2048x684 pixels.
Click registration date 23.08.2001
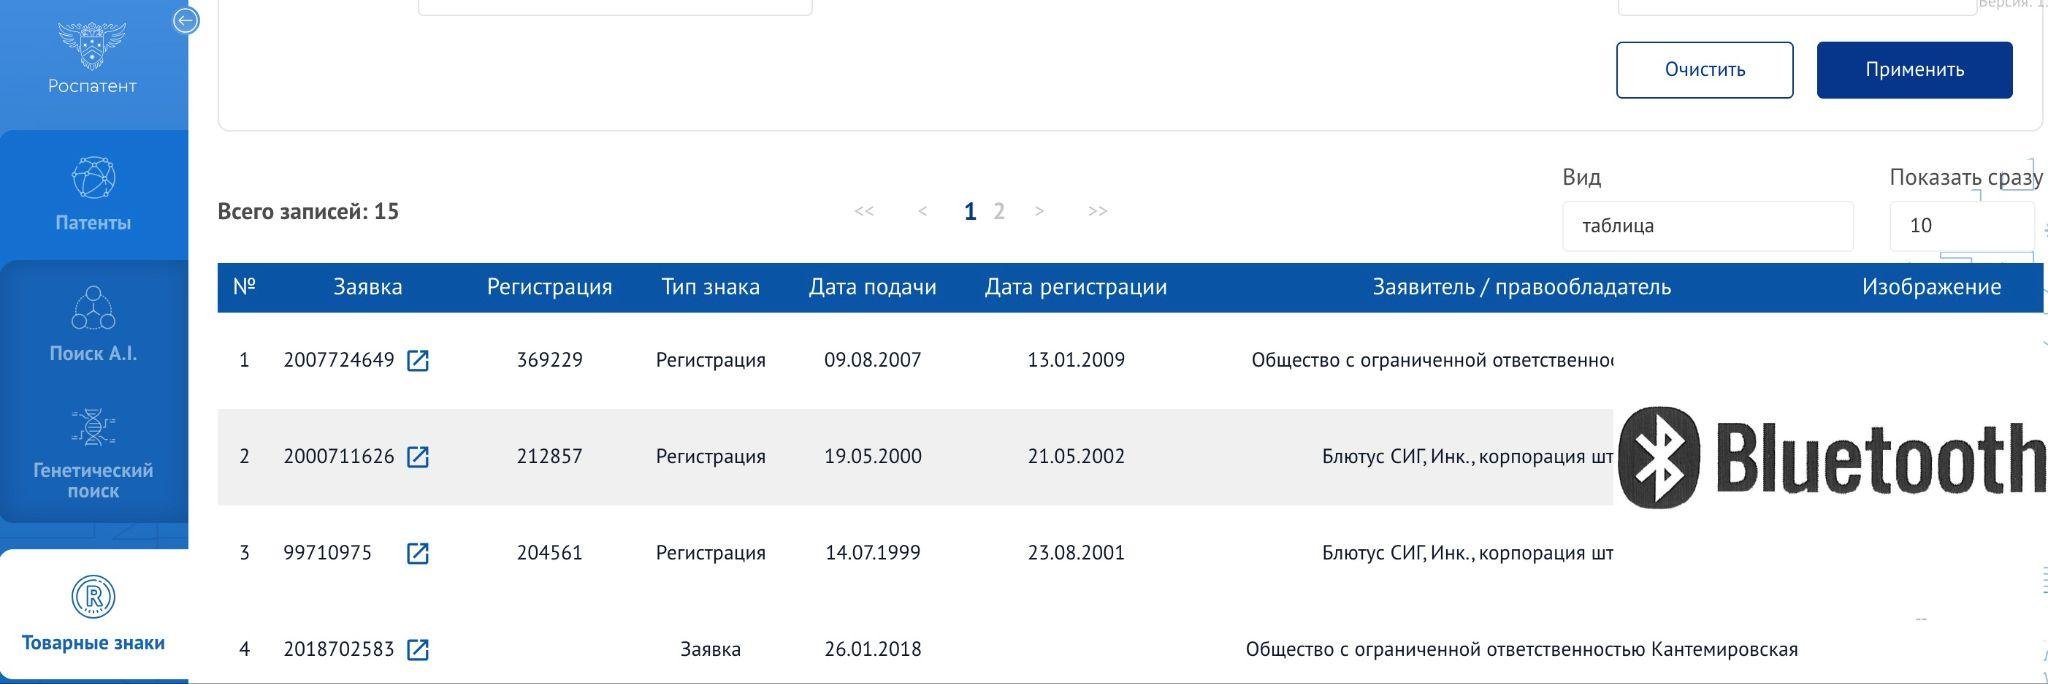tap(1076, 553)
